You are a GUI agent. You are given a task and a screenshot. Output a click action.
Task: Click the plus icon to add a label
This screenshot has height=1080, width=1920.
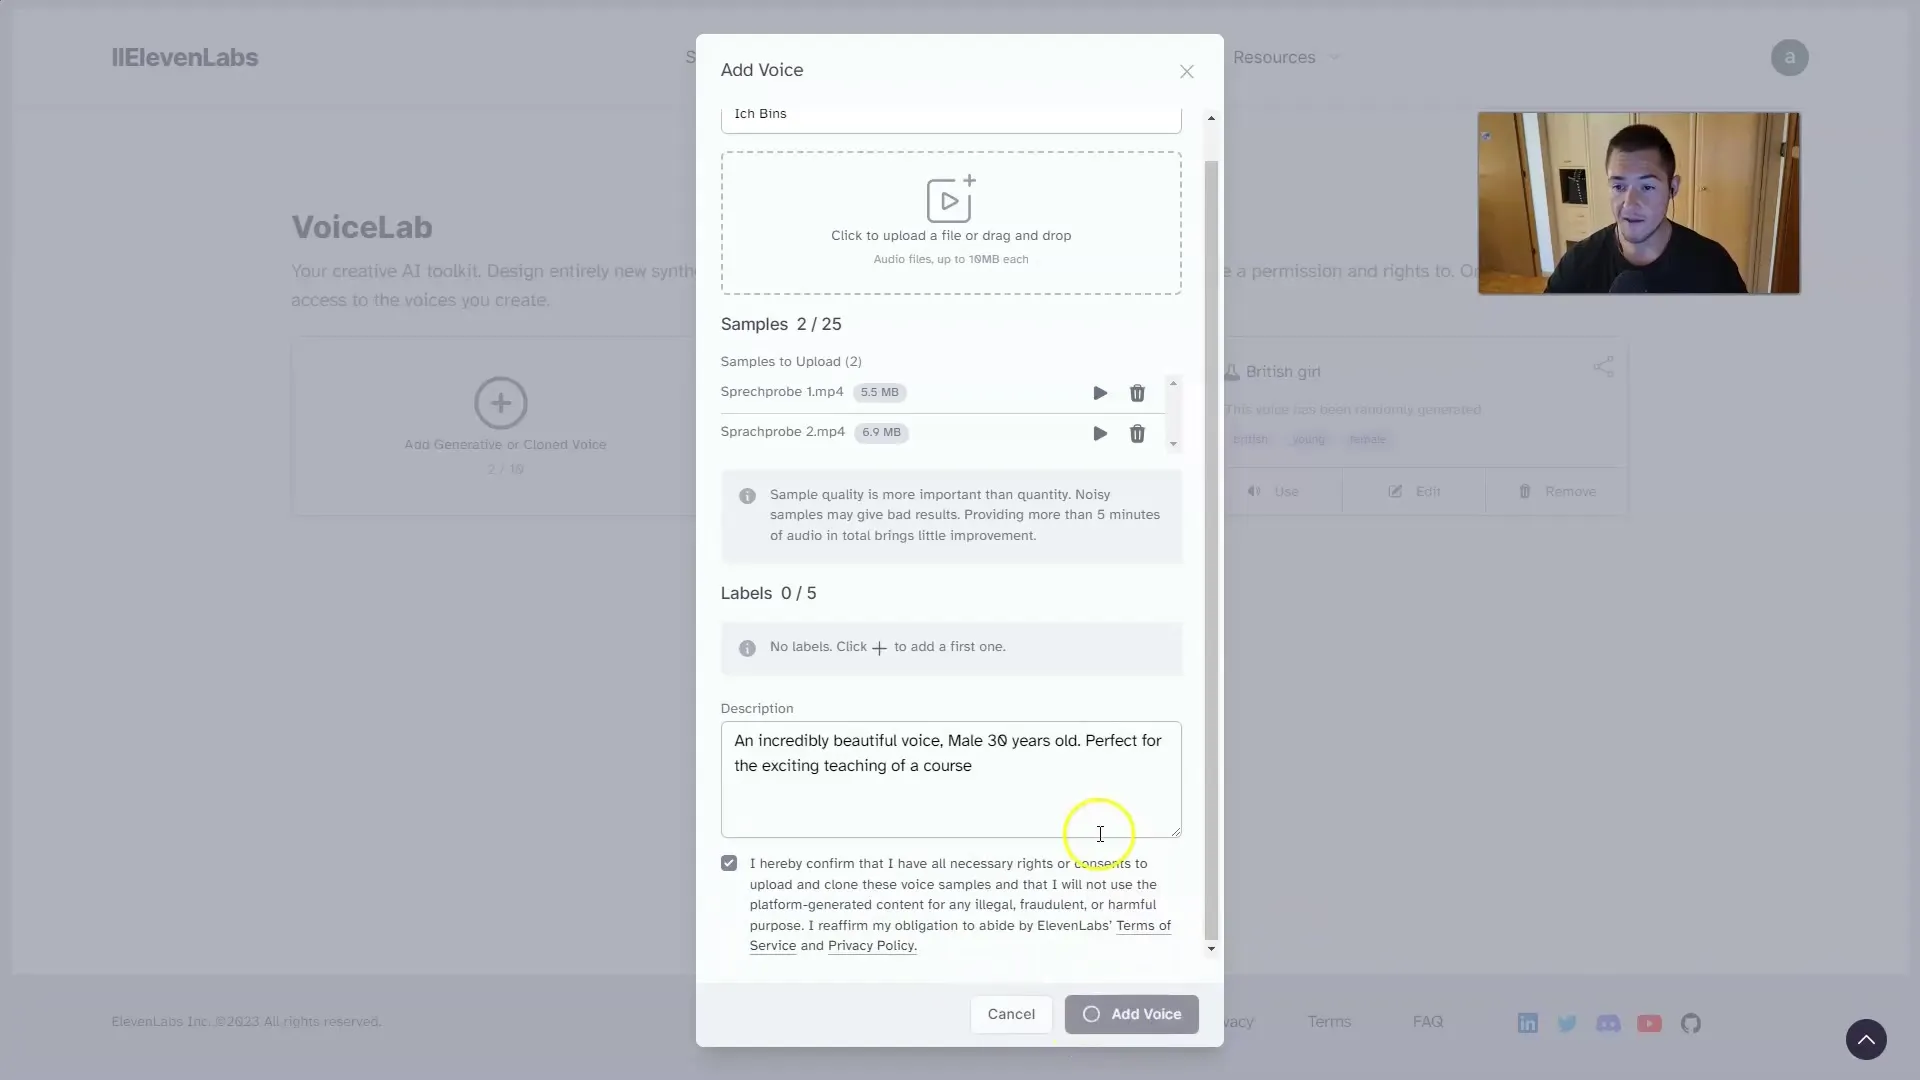(x=880, y=647)
